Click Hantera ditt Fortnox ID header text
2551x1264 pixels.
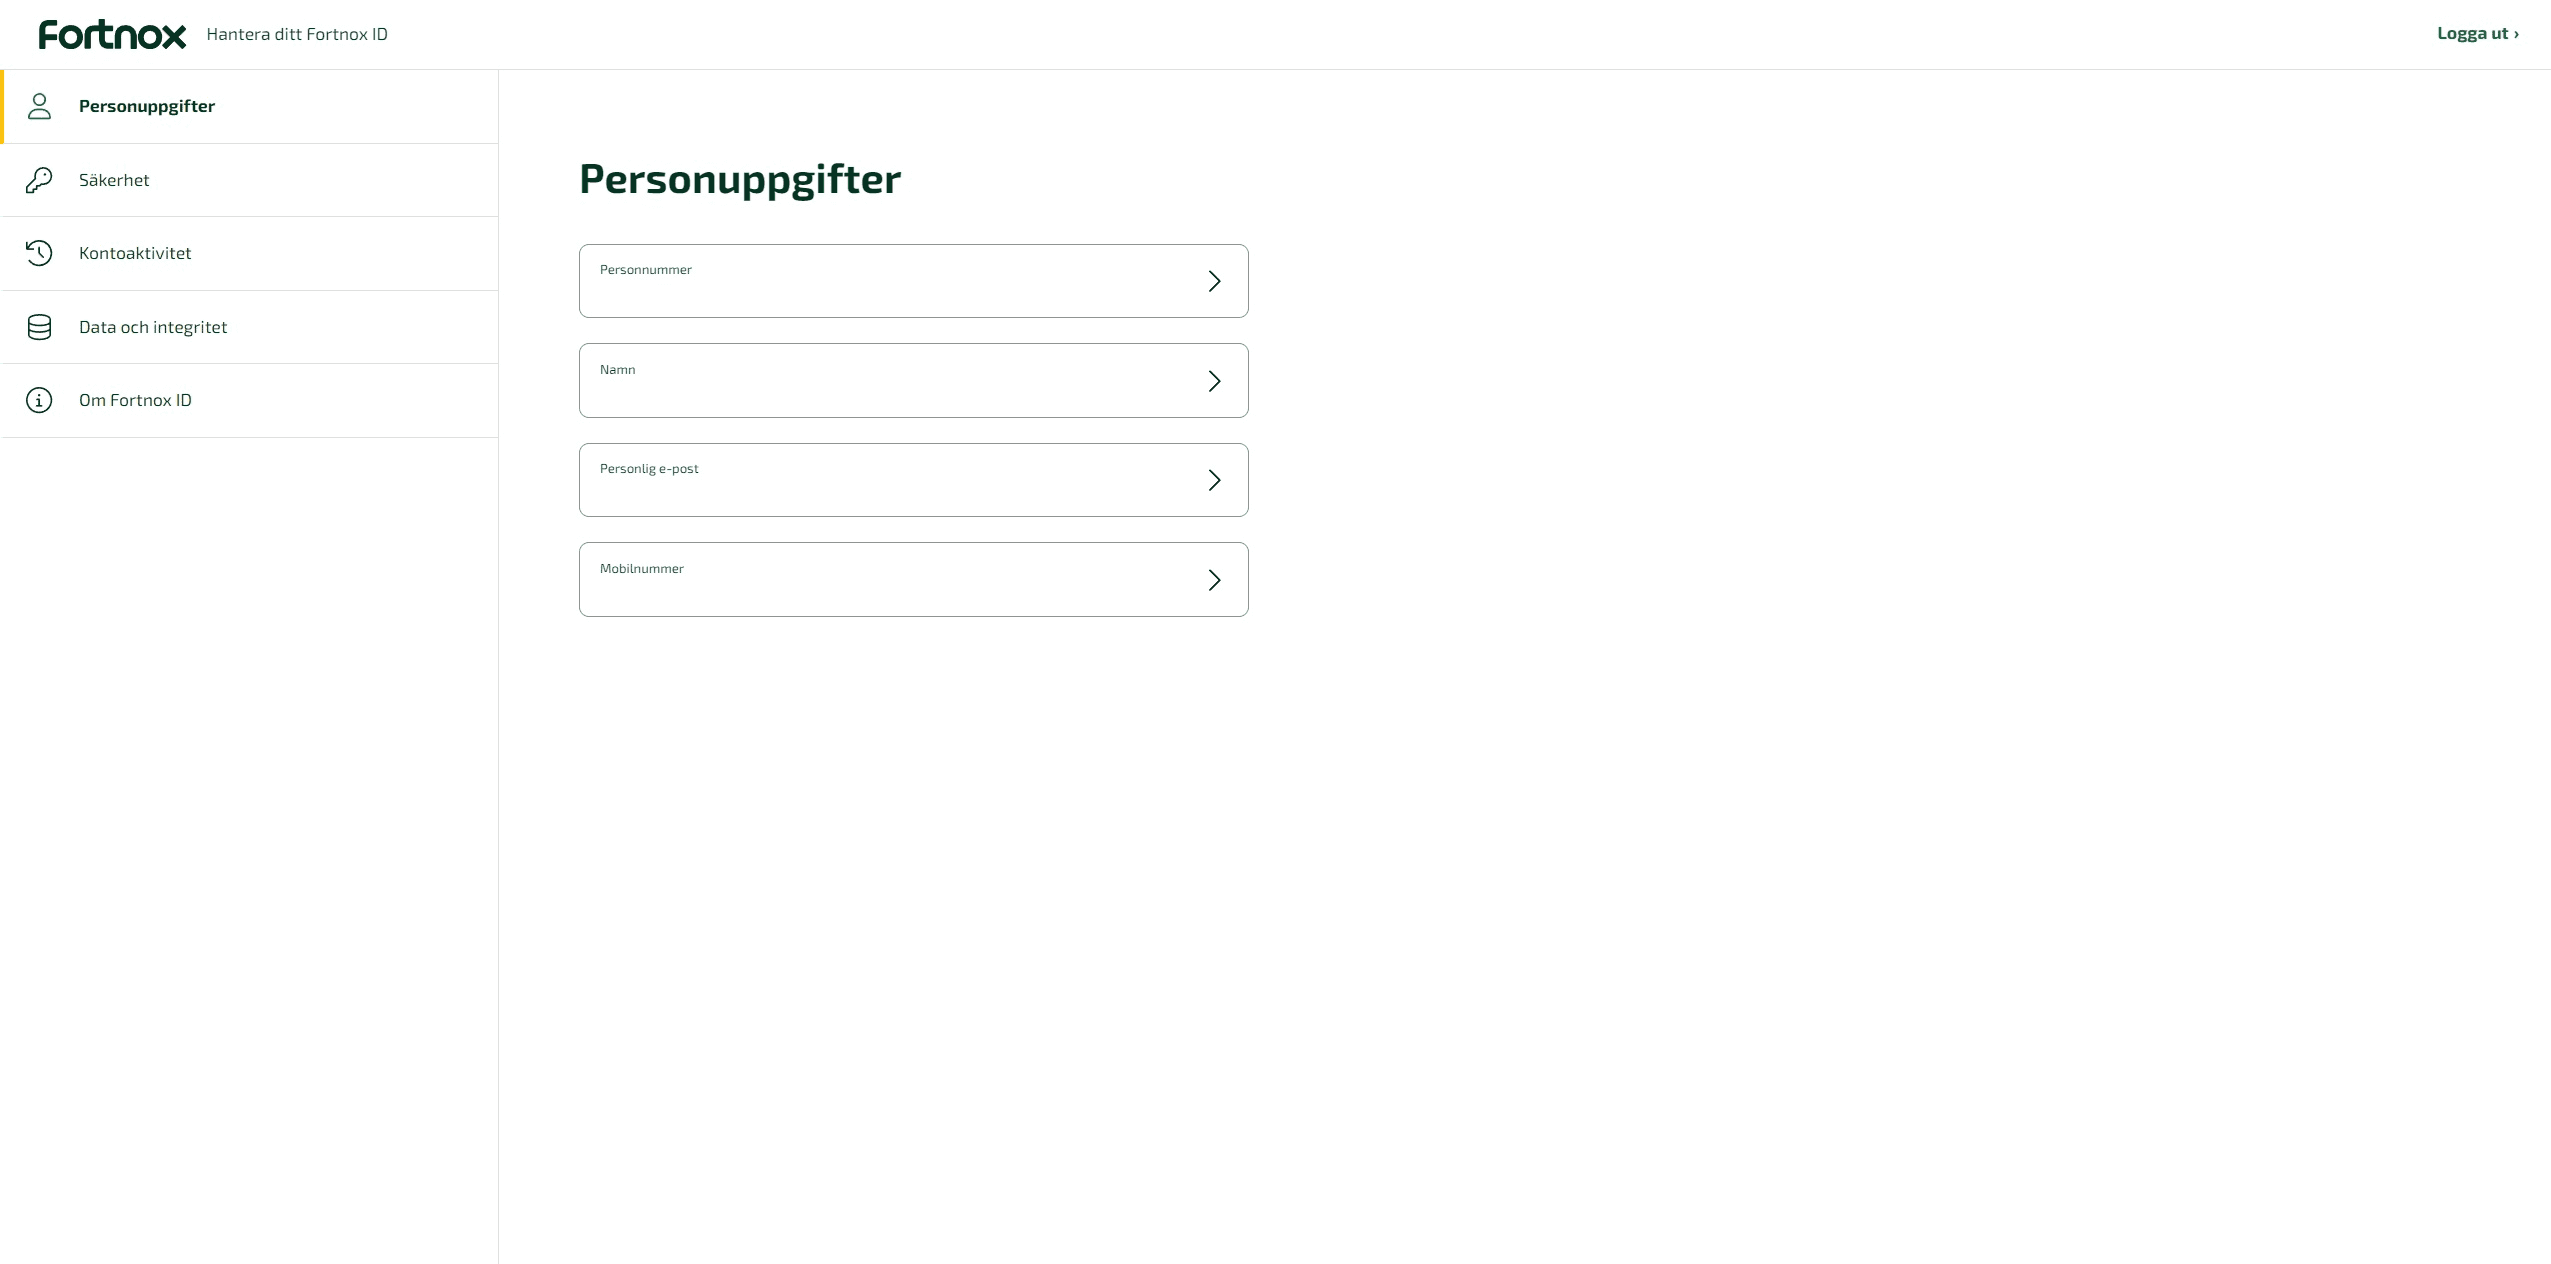(x=297, y=34)
